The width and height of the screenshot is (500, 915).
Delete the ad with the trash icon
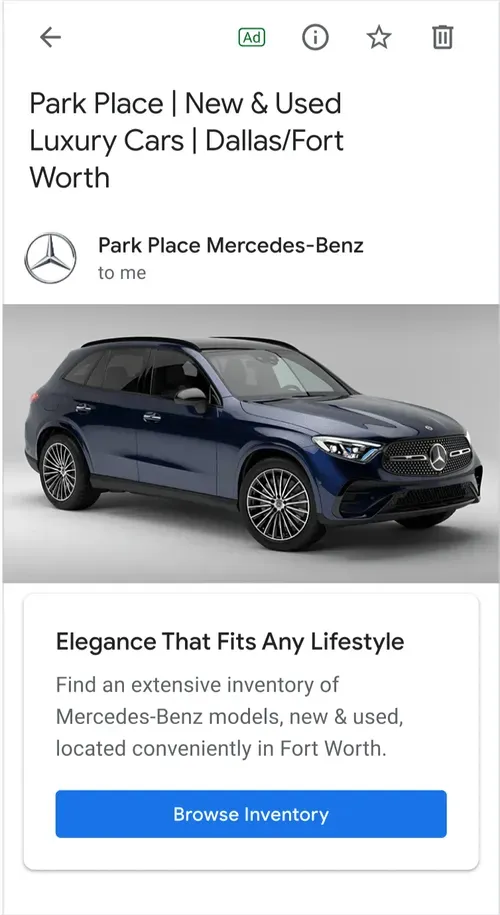442,38
